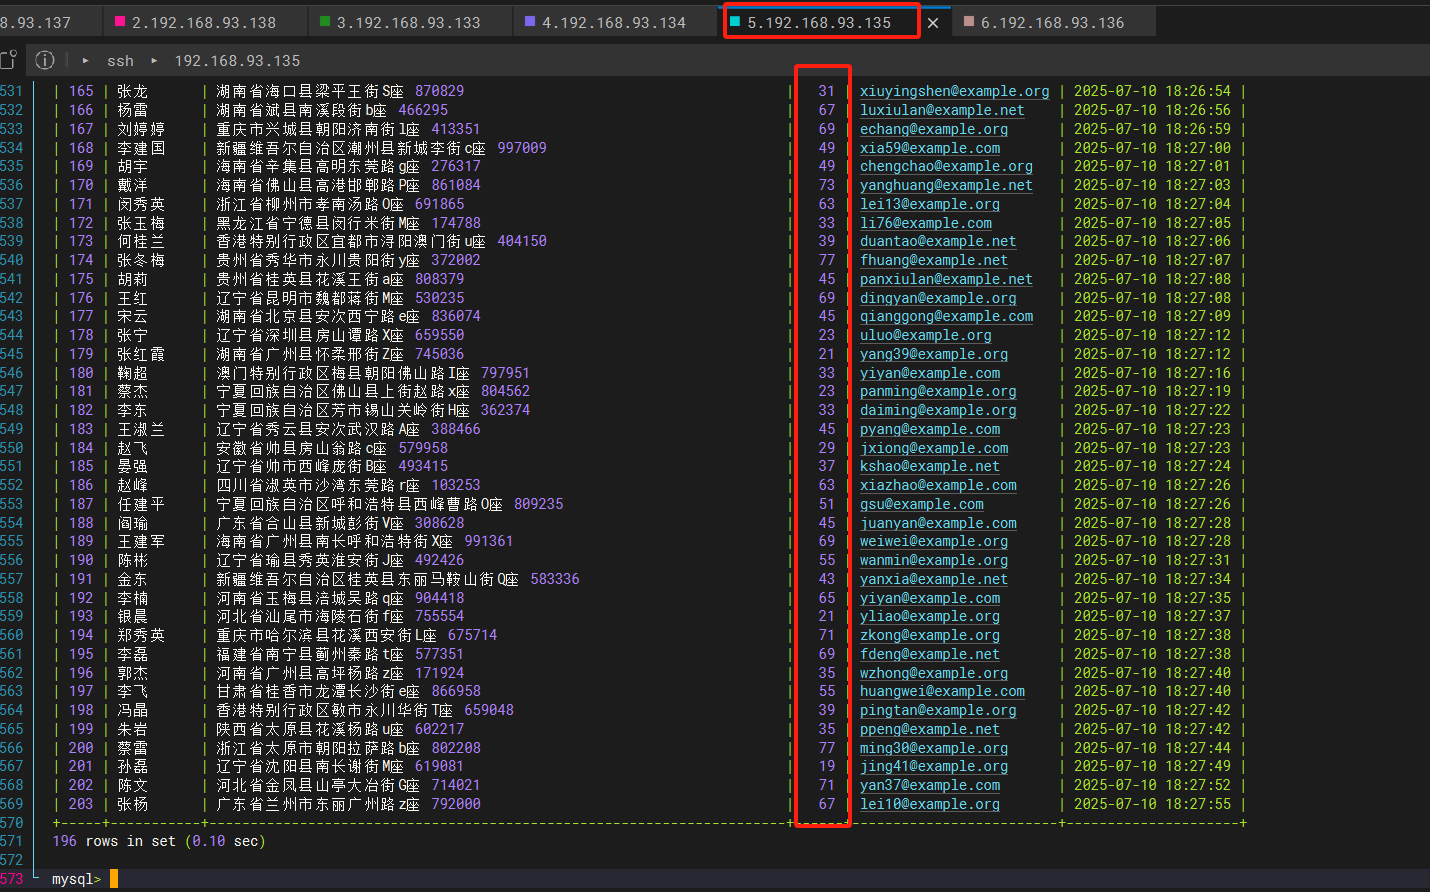The image size is (1430, 892).
Task: Open link yanghuang@example.net
Action: pos(946,185)
